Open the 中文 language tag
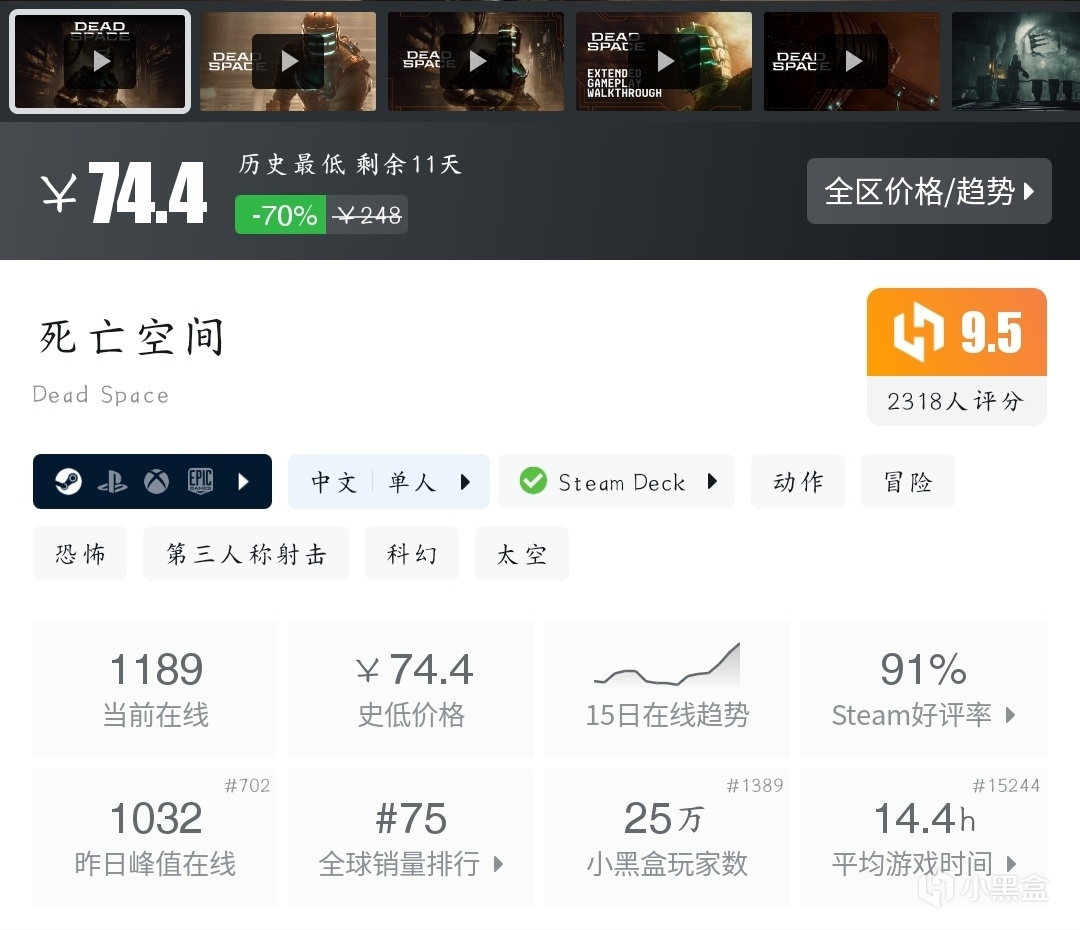Image resolution: width=1080 pixels, height=930 pixels. 334,482
